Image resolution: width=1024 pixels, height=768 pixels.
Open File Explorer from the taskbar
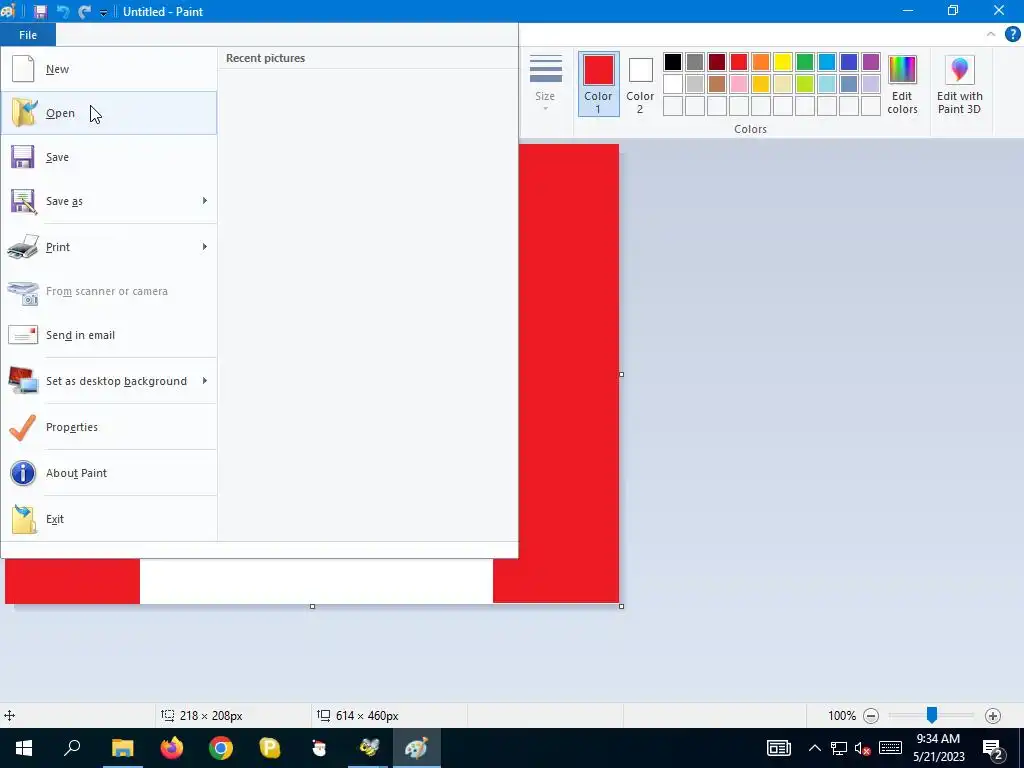click(x=123, y=748)
